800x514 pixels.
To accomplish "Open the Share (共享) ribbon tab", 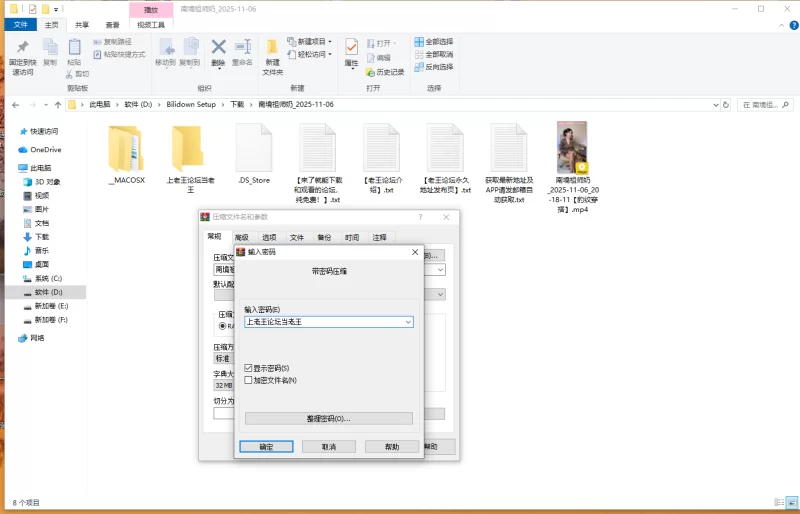I will pos(82,25).
